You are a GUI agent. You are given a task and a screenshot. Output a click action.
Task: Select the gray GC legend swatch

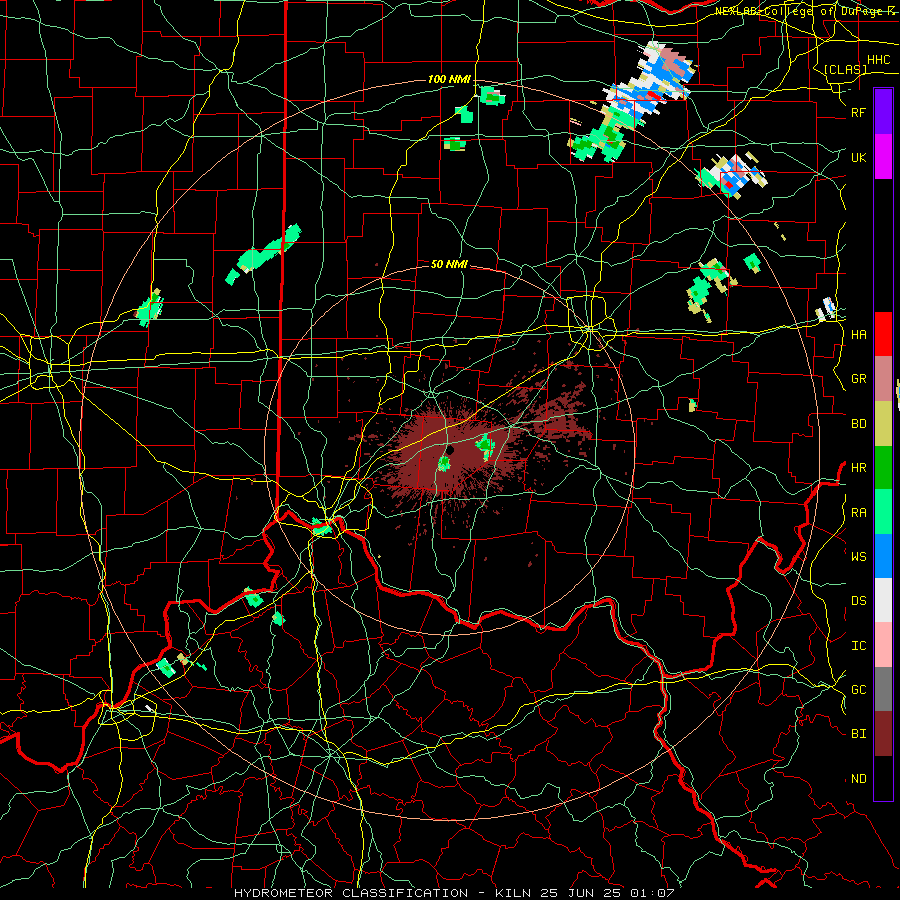pos(883,689)
